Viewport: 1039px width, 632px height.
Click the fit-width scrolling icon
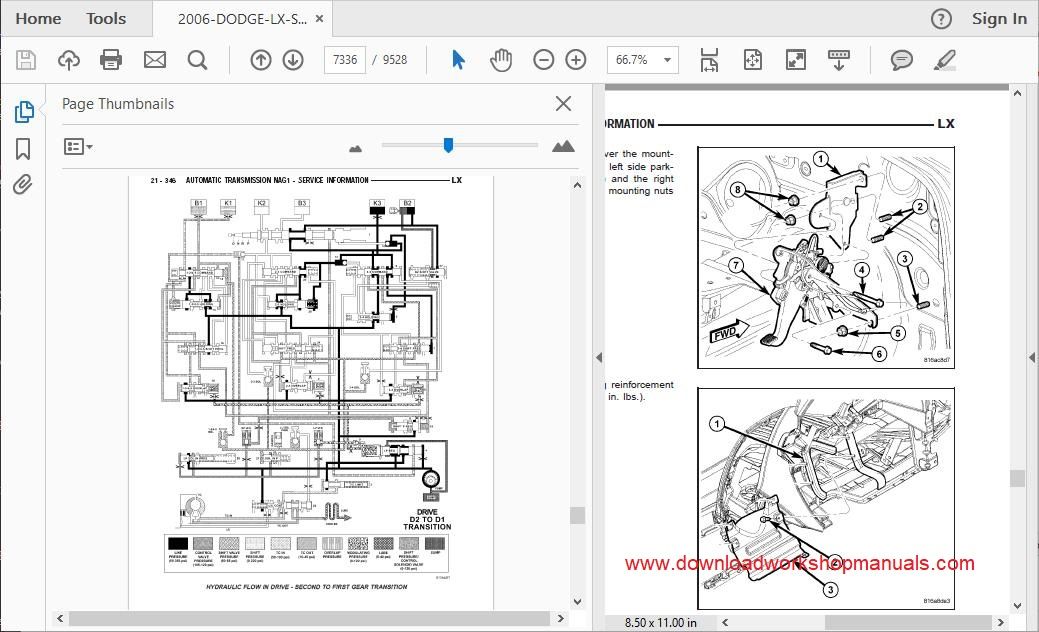click(x=709, y=60)
